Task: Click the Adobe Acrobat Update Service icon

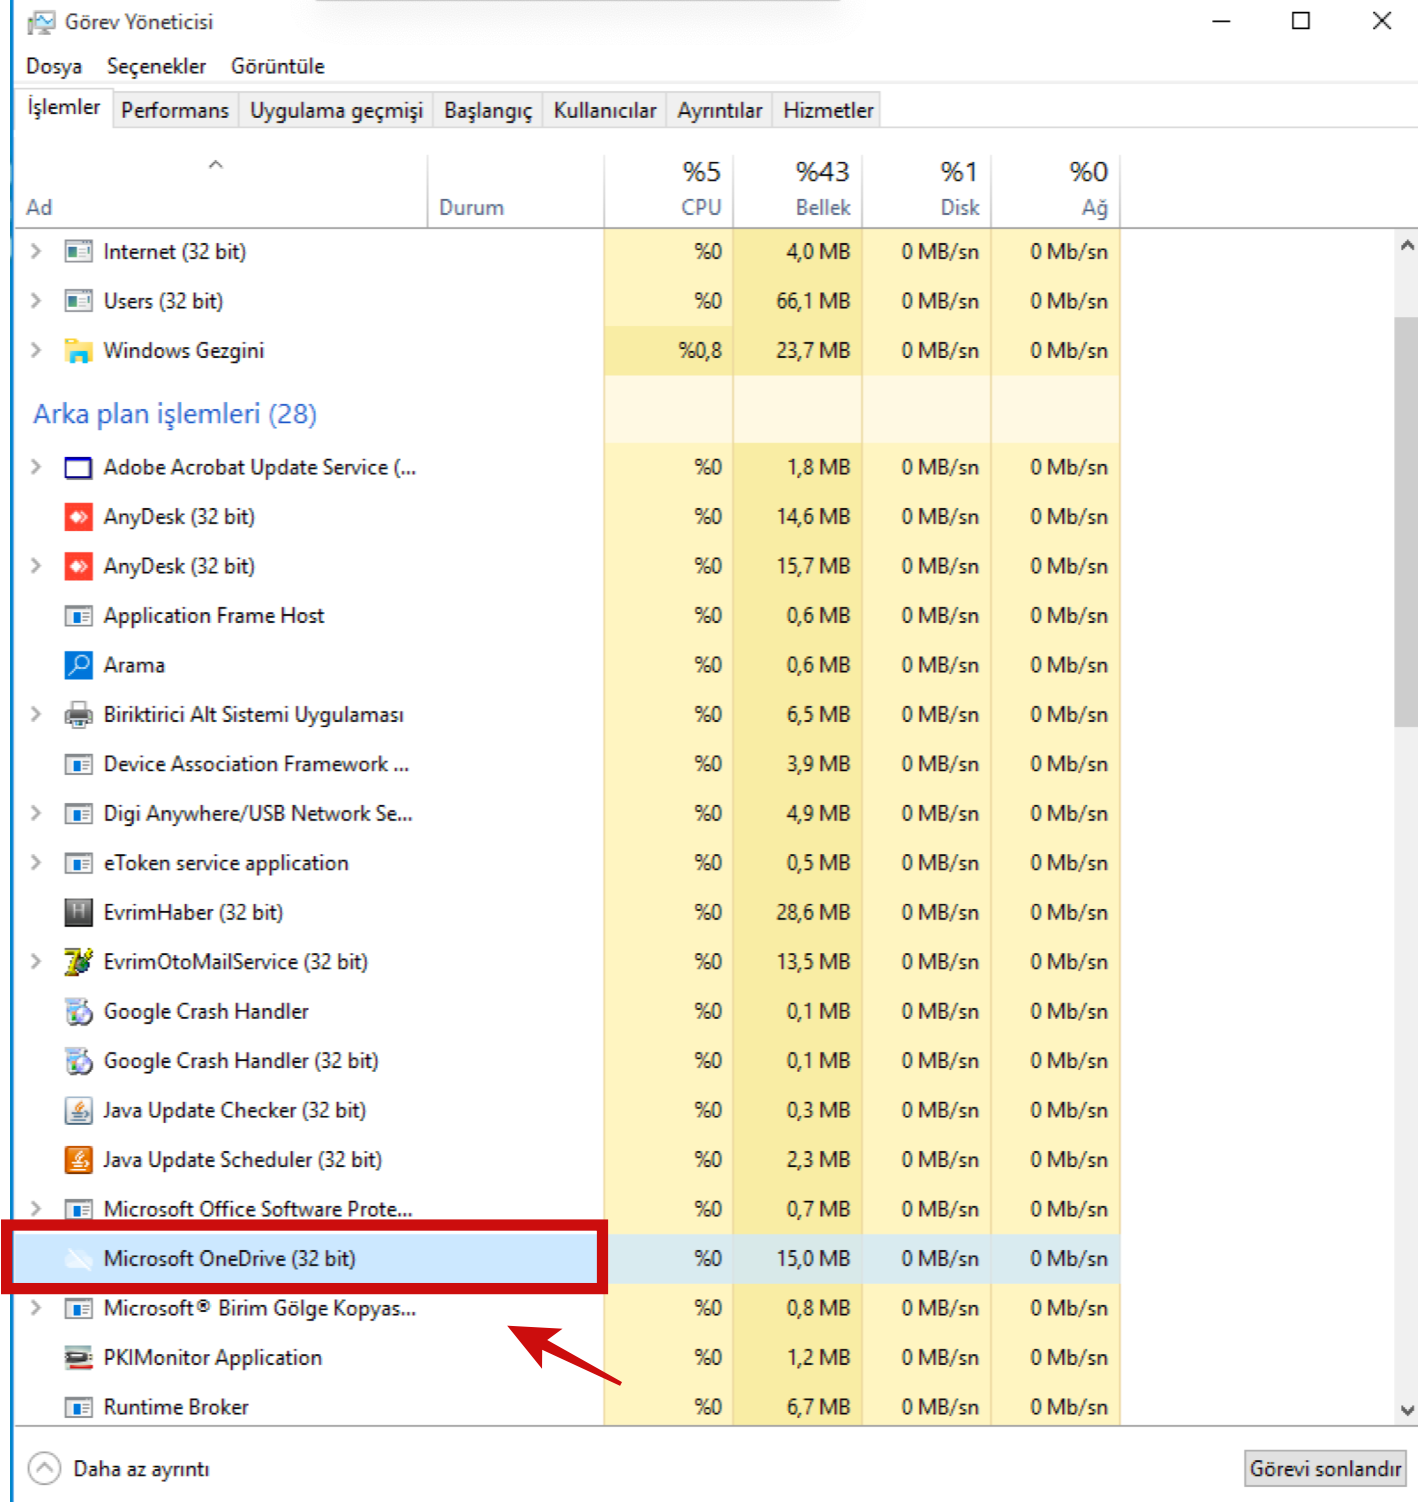Action: tap(78, 467)
